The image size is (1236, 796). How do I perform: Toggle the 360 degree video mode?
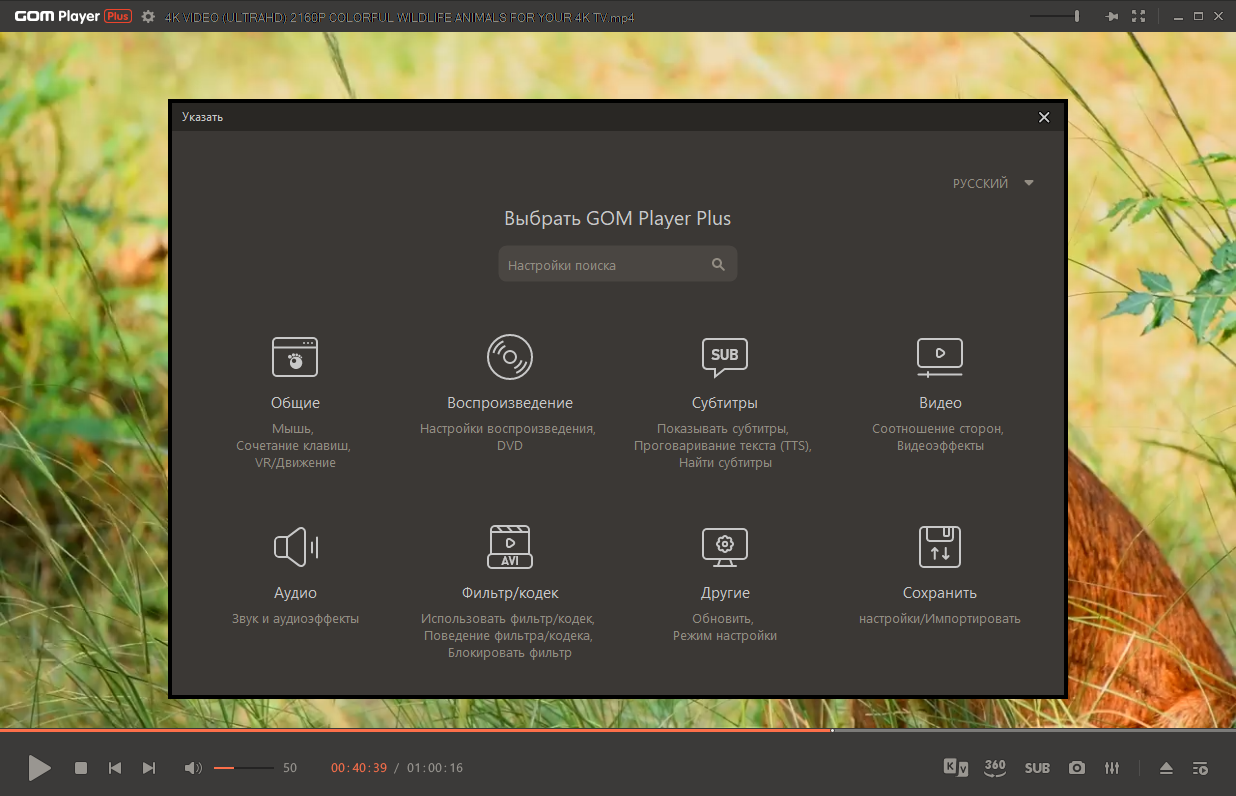point(995,767)
